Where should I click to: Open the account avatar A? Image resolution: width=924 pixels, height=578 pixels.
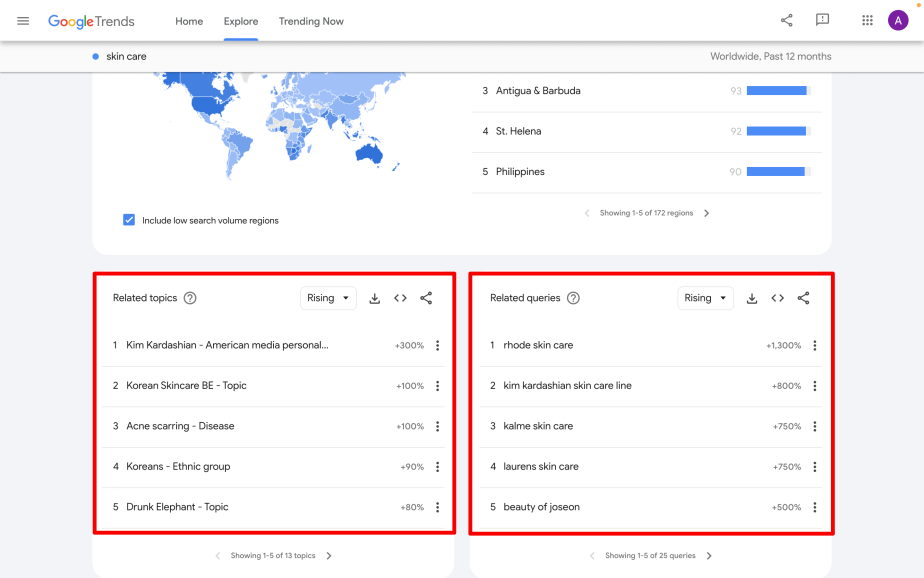click(x=898, y=21)
